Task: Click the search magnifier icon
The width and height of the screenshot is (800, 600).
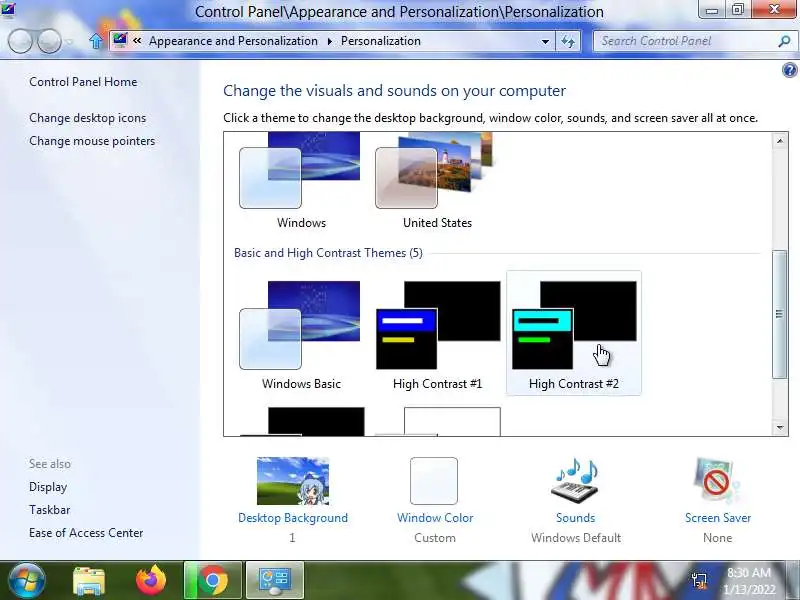Action: (785, 41)
